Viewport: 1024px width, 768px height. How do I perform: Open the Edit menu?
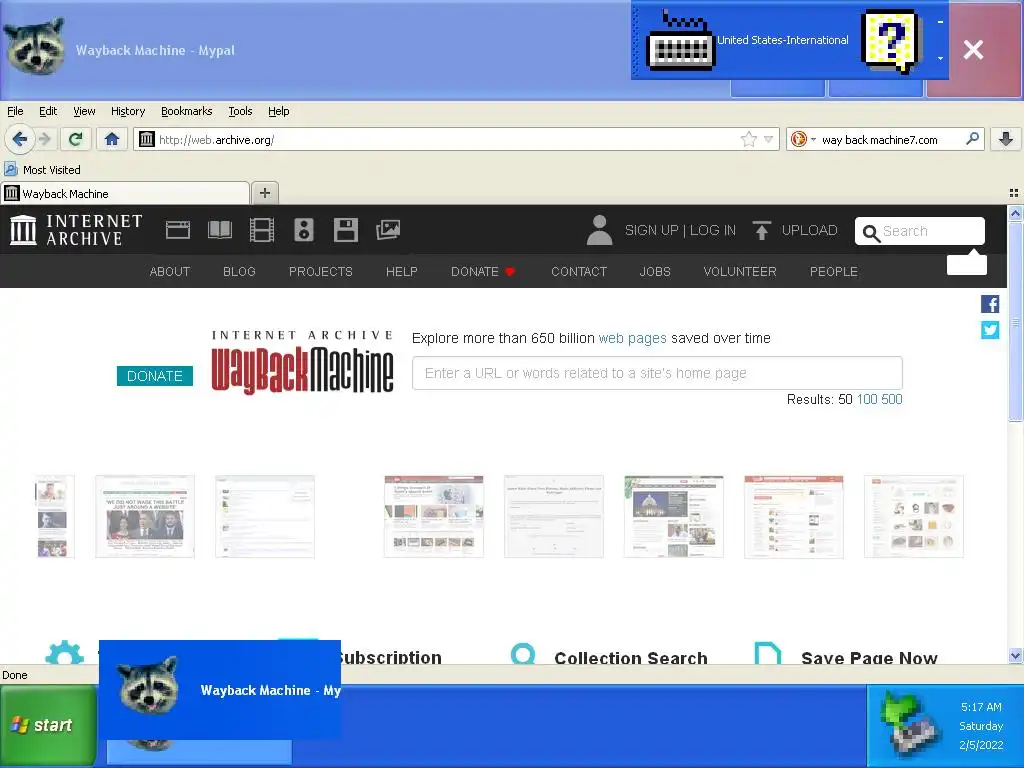48,111
